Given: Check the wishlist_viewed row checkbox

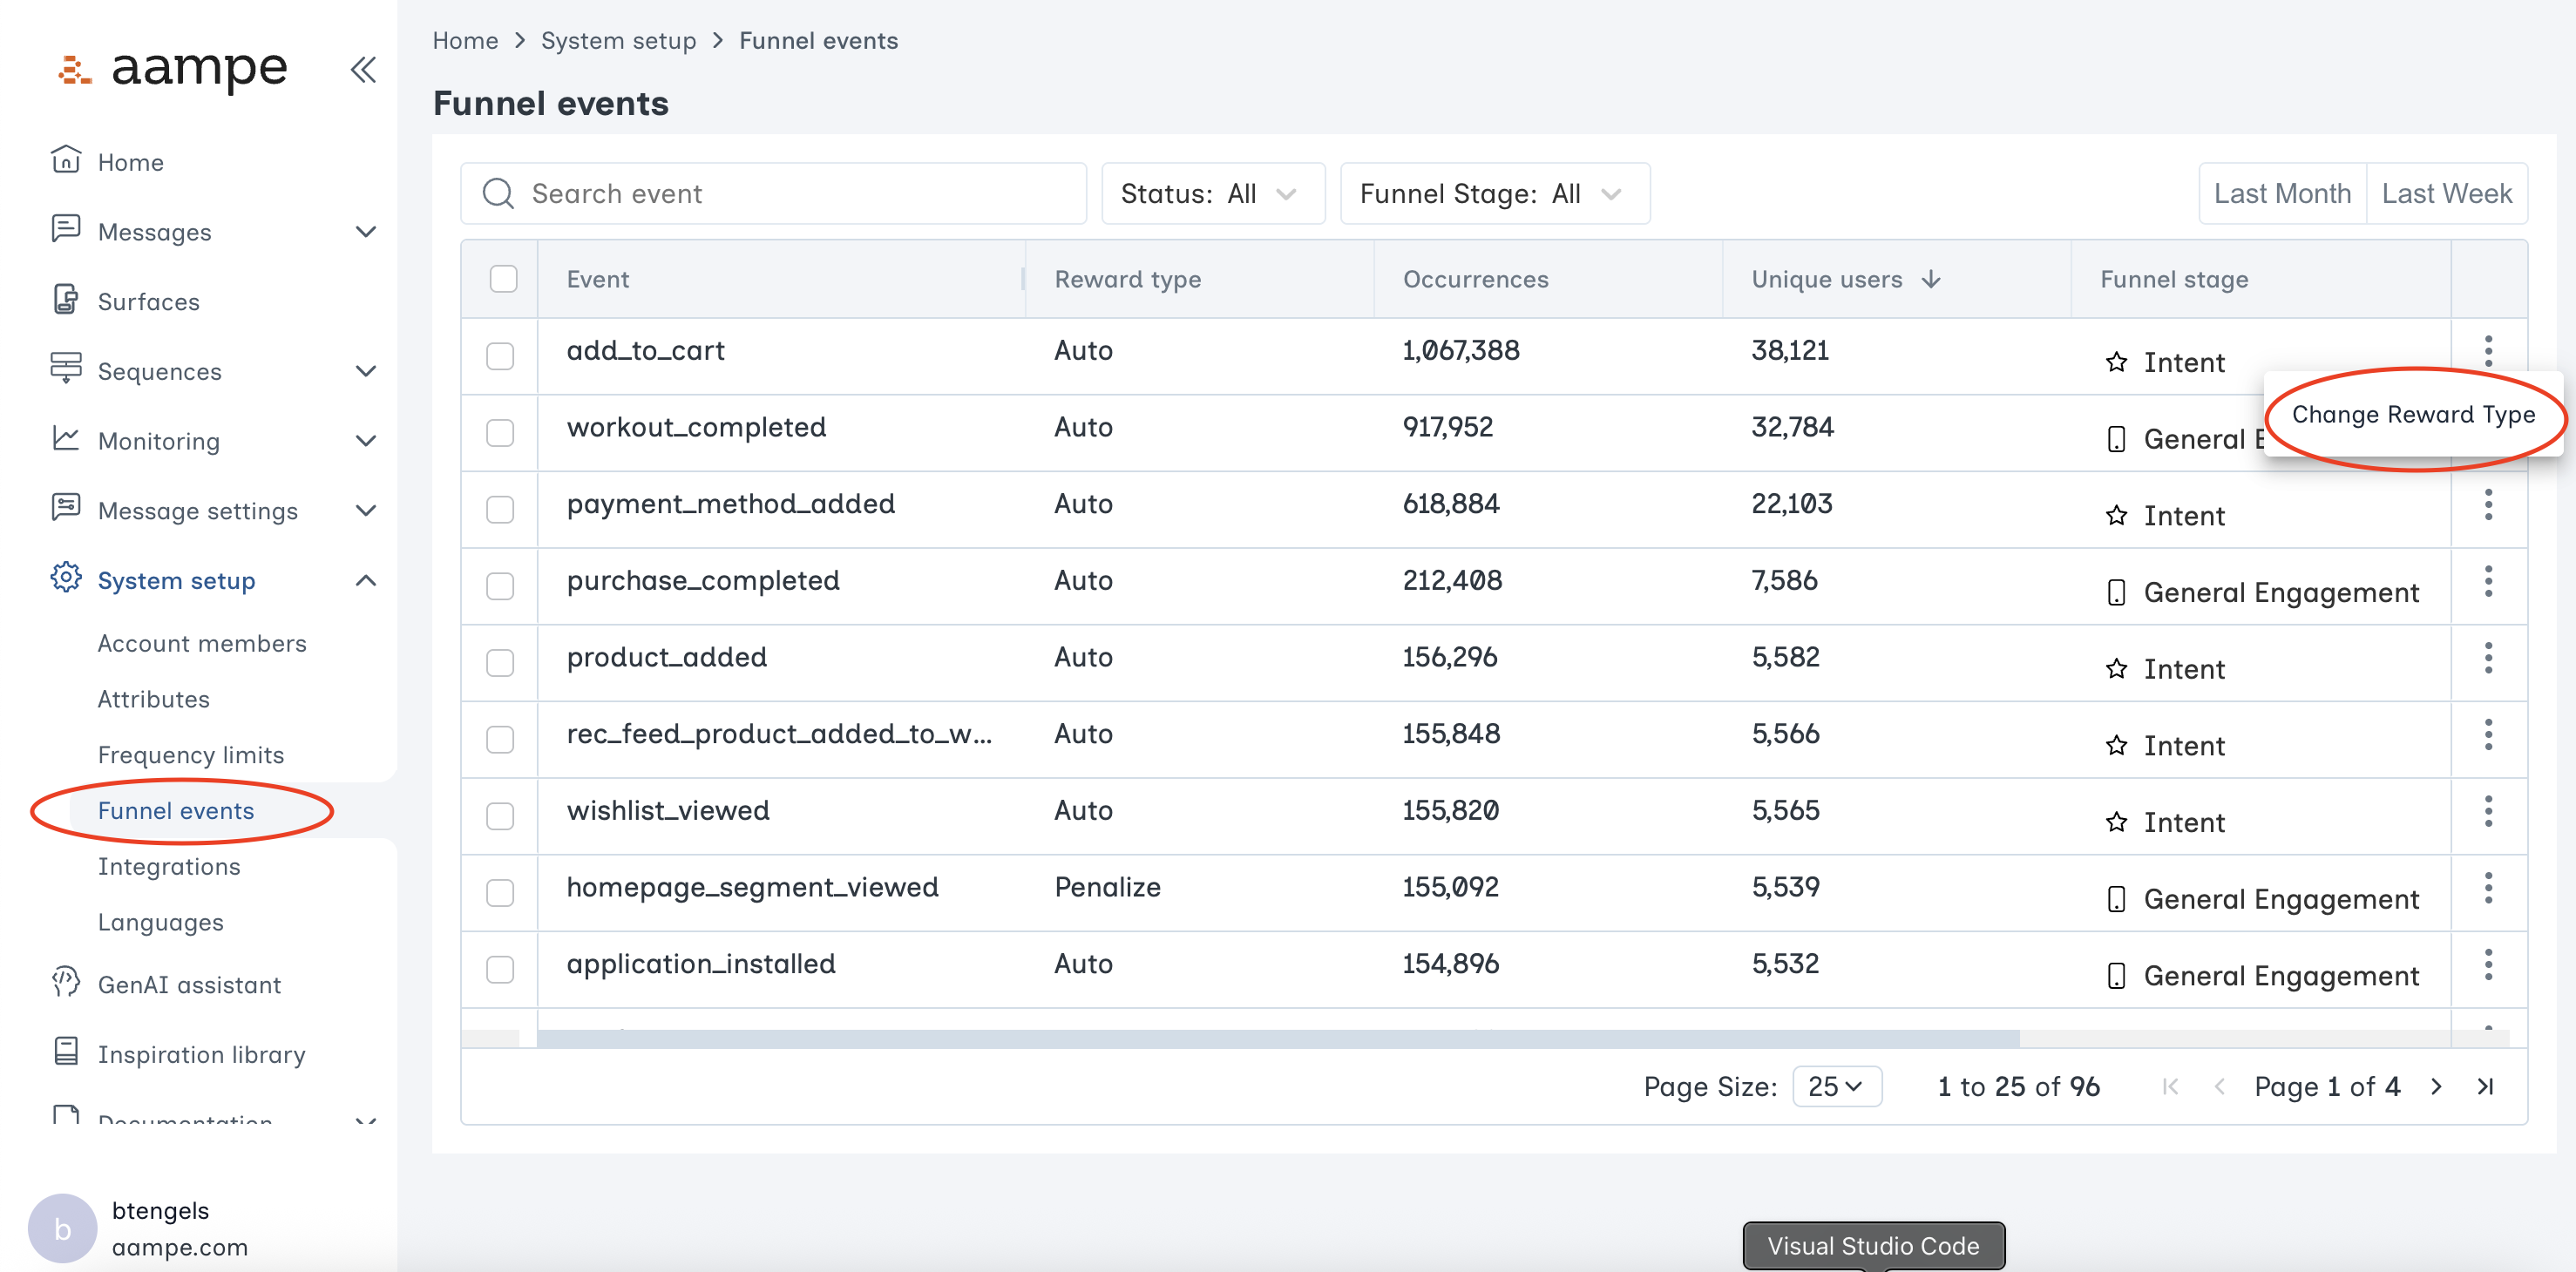Looking at the screenshot, I should [500, 816].
